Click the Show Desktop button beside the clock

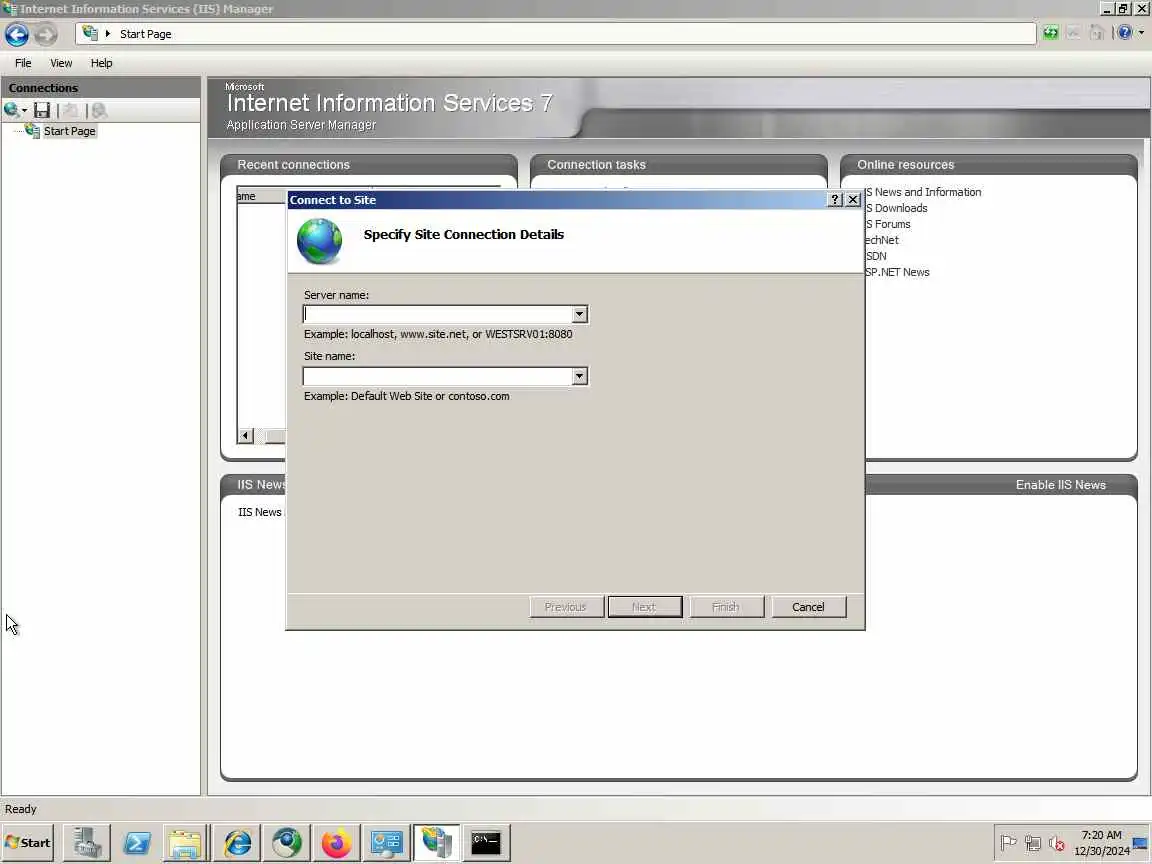click(x=1141, y=843)
